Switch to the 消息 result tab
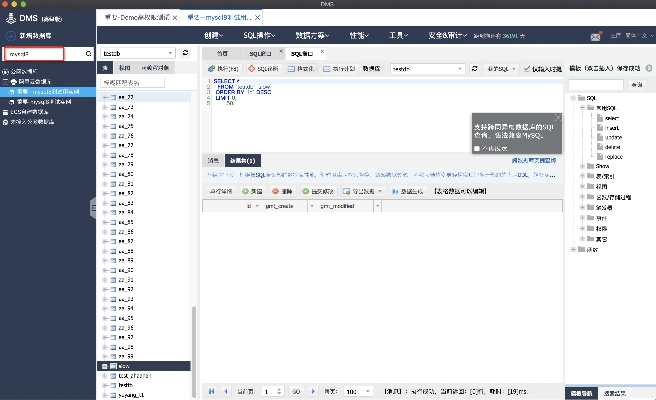This screenshot has width=656, height=400. 213,160
